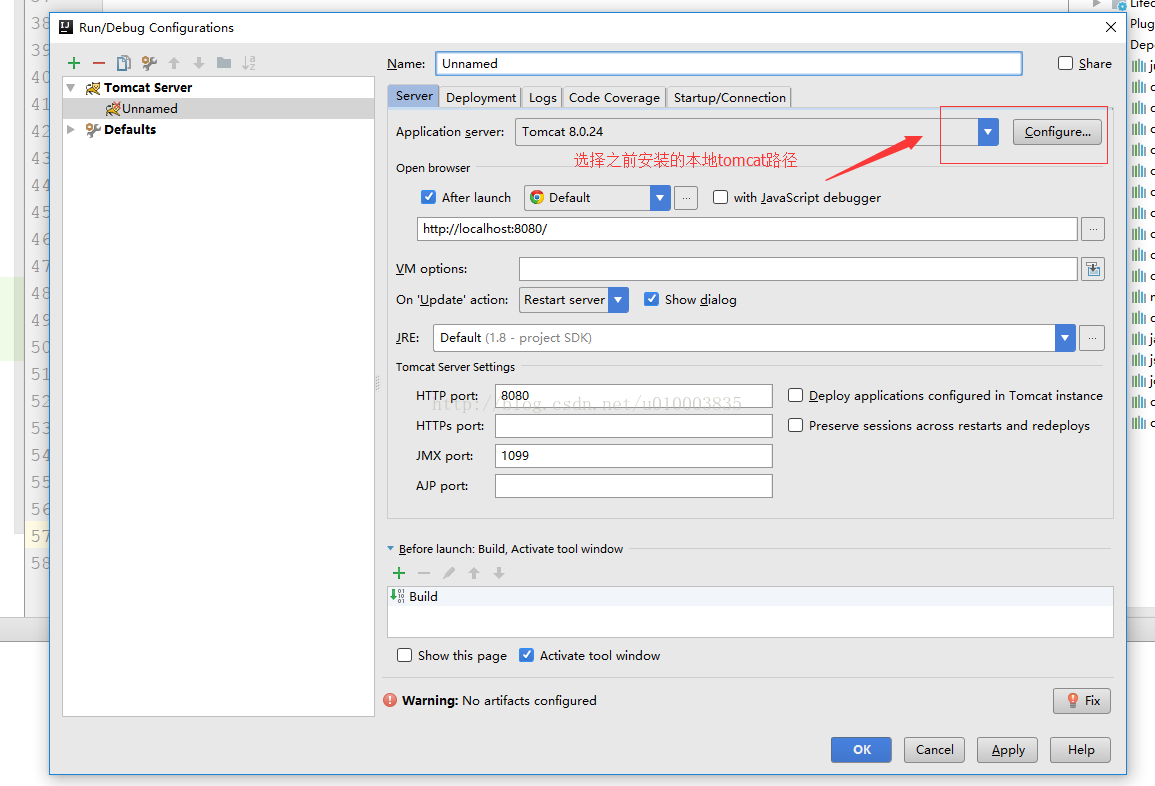Move configuration down in the left list
This screenshot has width=1155, height=786.
coord(199,63)
